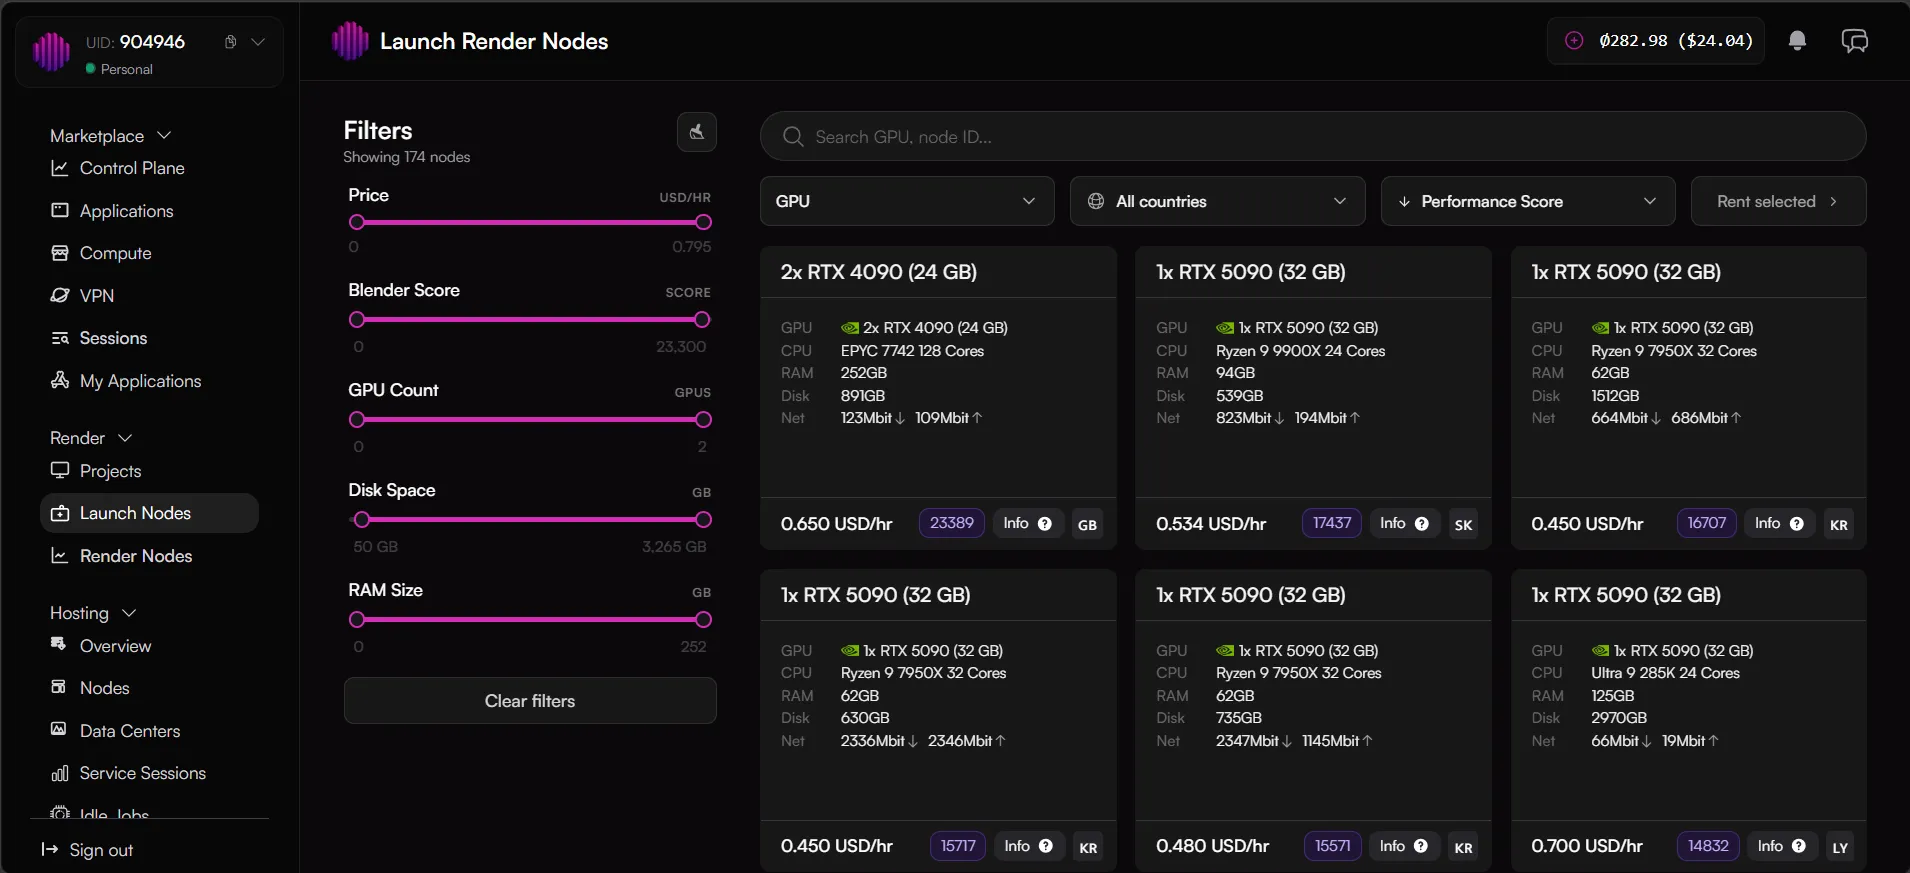
Task: Click the RAM Size slider left handle
Action: [357, 620]
